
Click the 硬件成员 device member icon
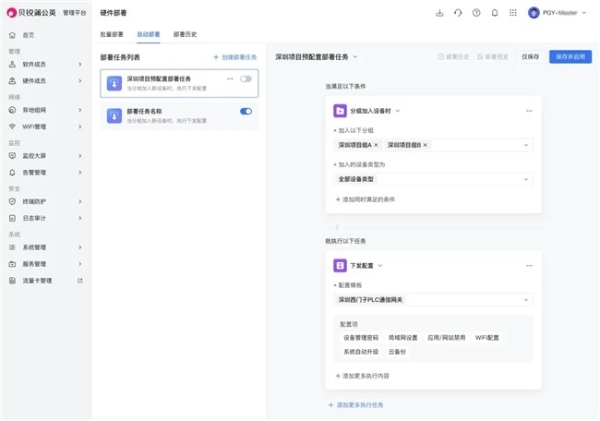tap(12, 81)
